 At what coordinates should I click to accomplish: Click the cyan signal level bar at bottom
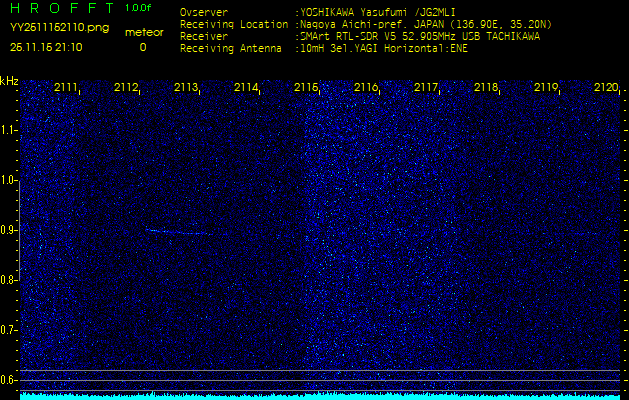coord(320,396)
